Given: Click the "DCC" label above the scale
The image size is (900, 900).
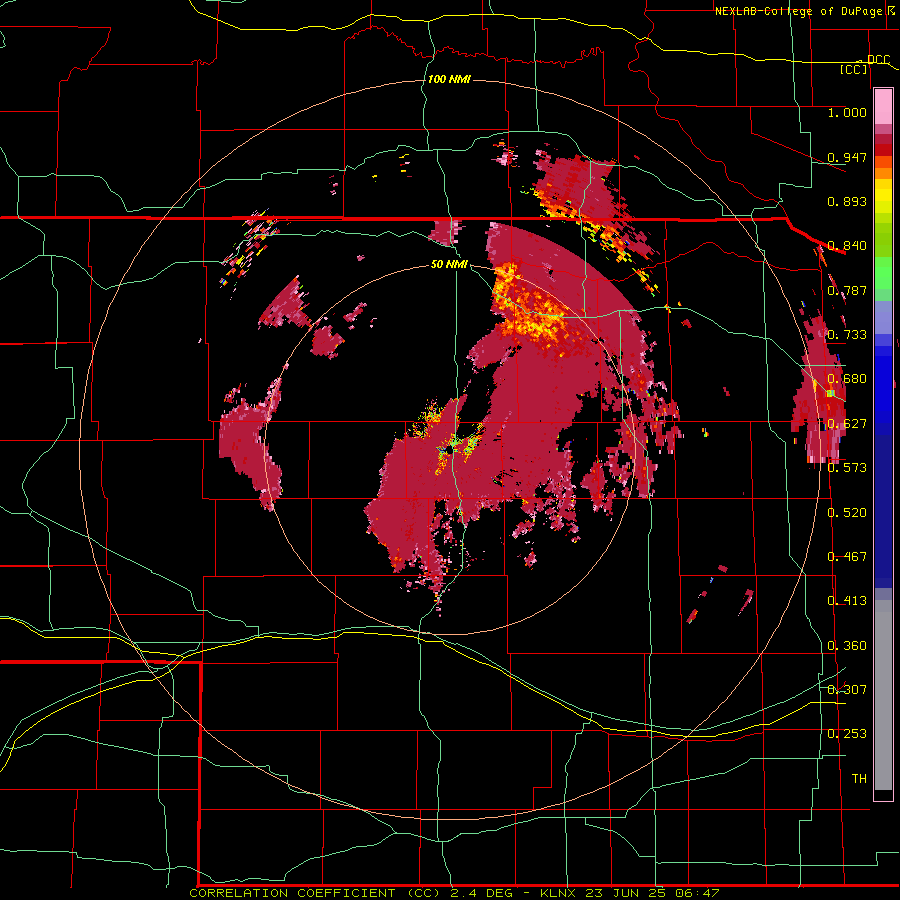Looking at the screenshot, I should tap(878, 60).
